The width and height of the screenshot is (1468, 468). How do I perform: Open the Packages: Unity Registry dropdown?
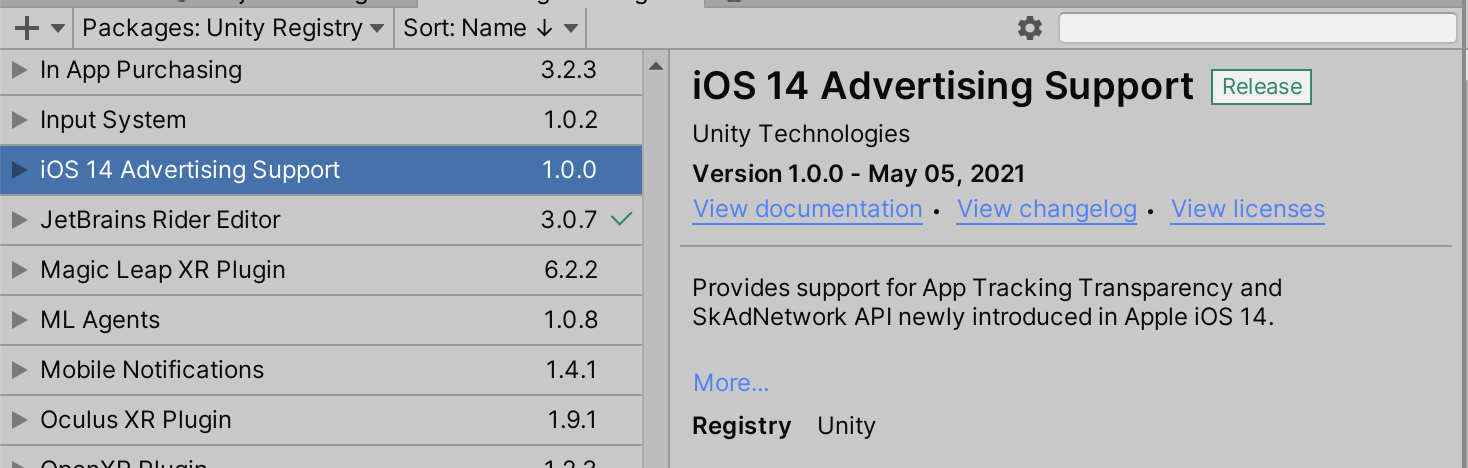(x=233, y=28)
